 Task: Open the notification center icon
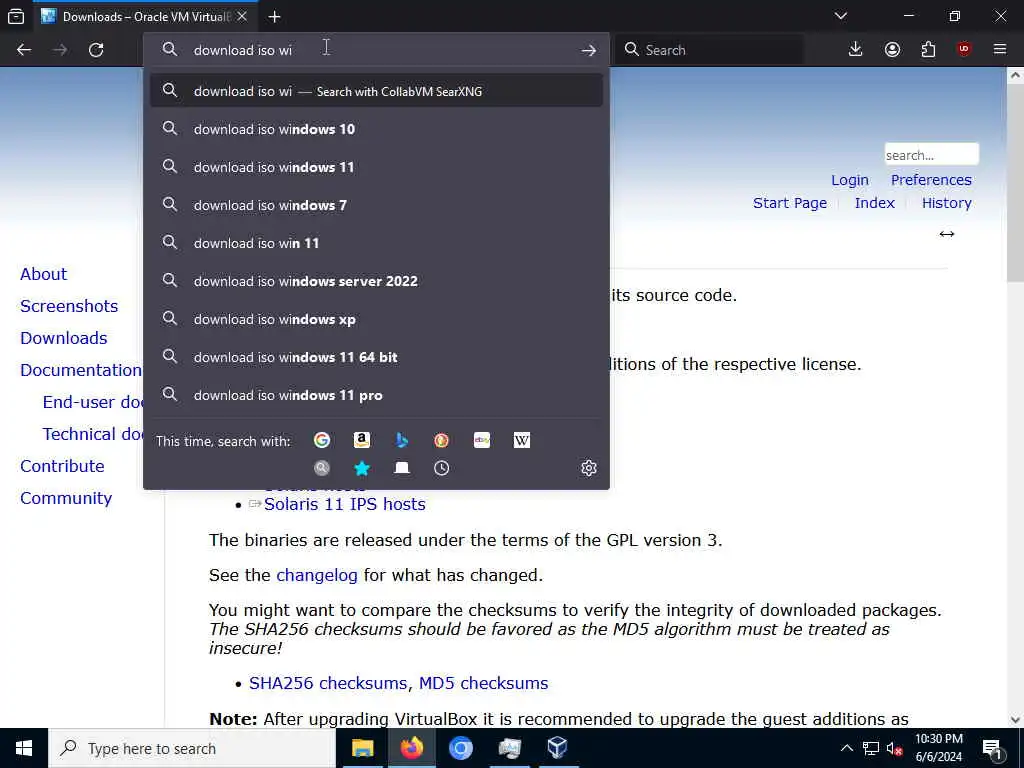click(x=992, y=748)
